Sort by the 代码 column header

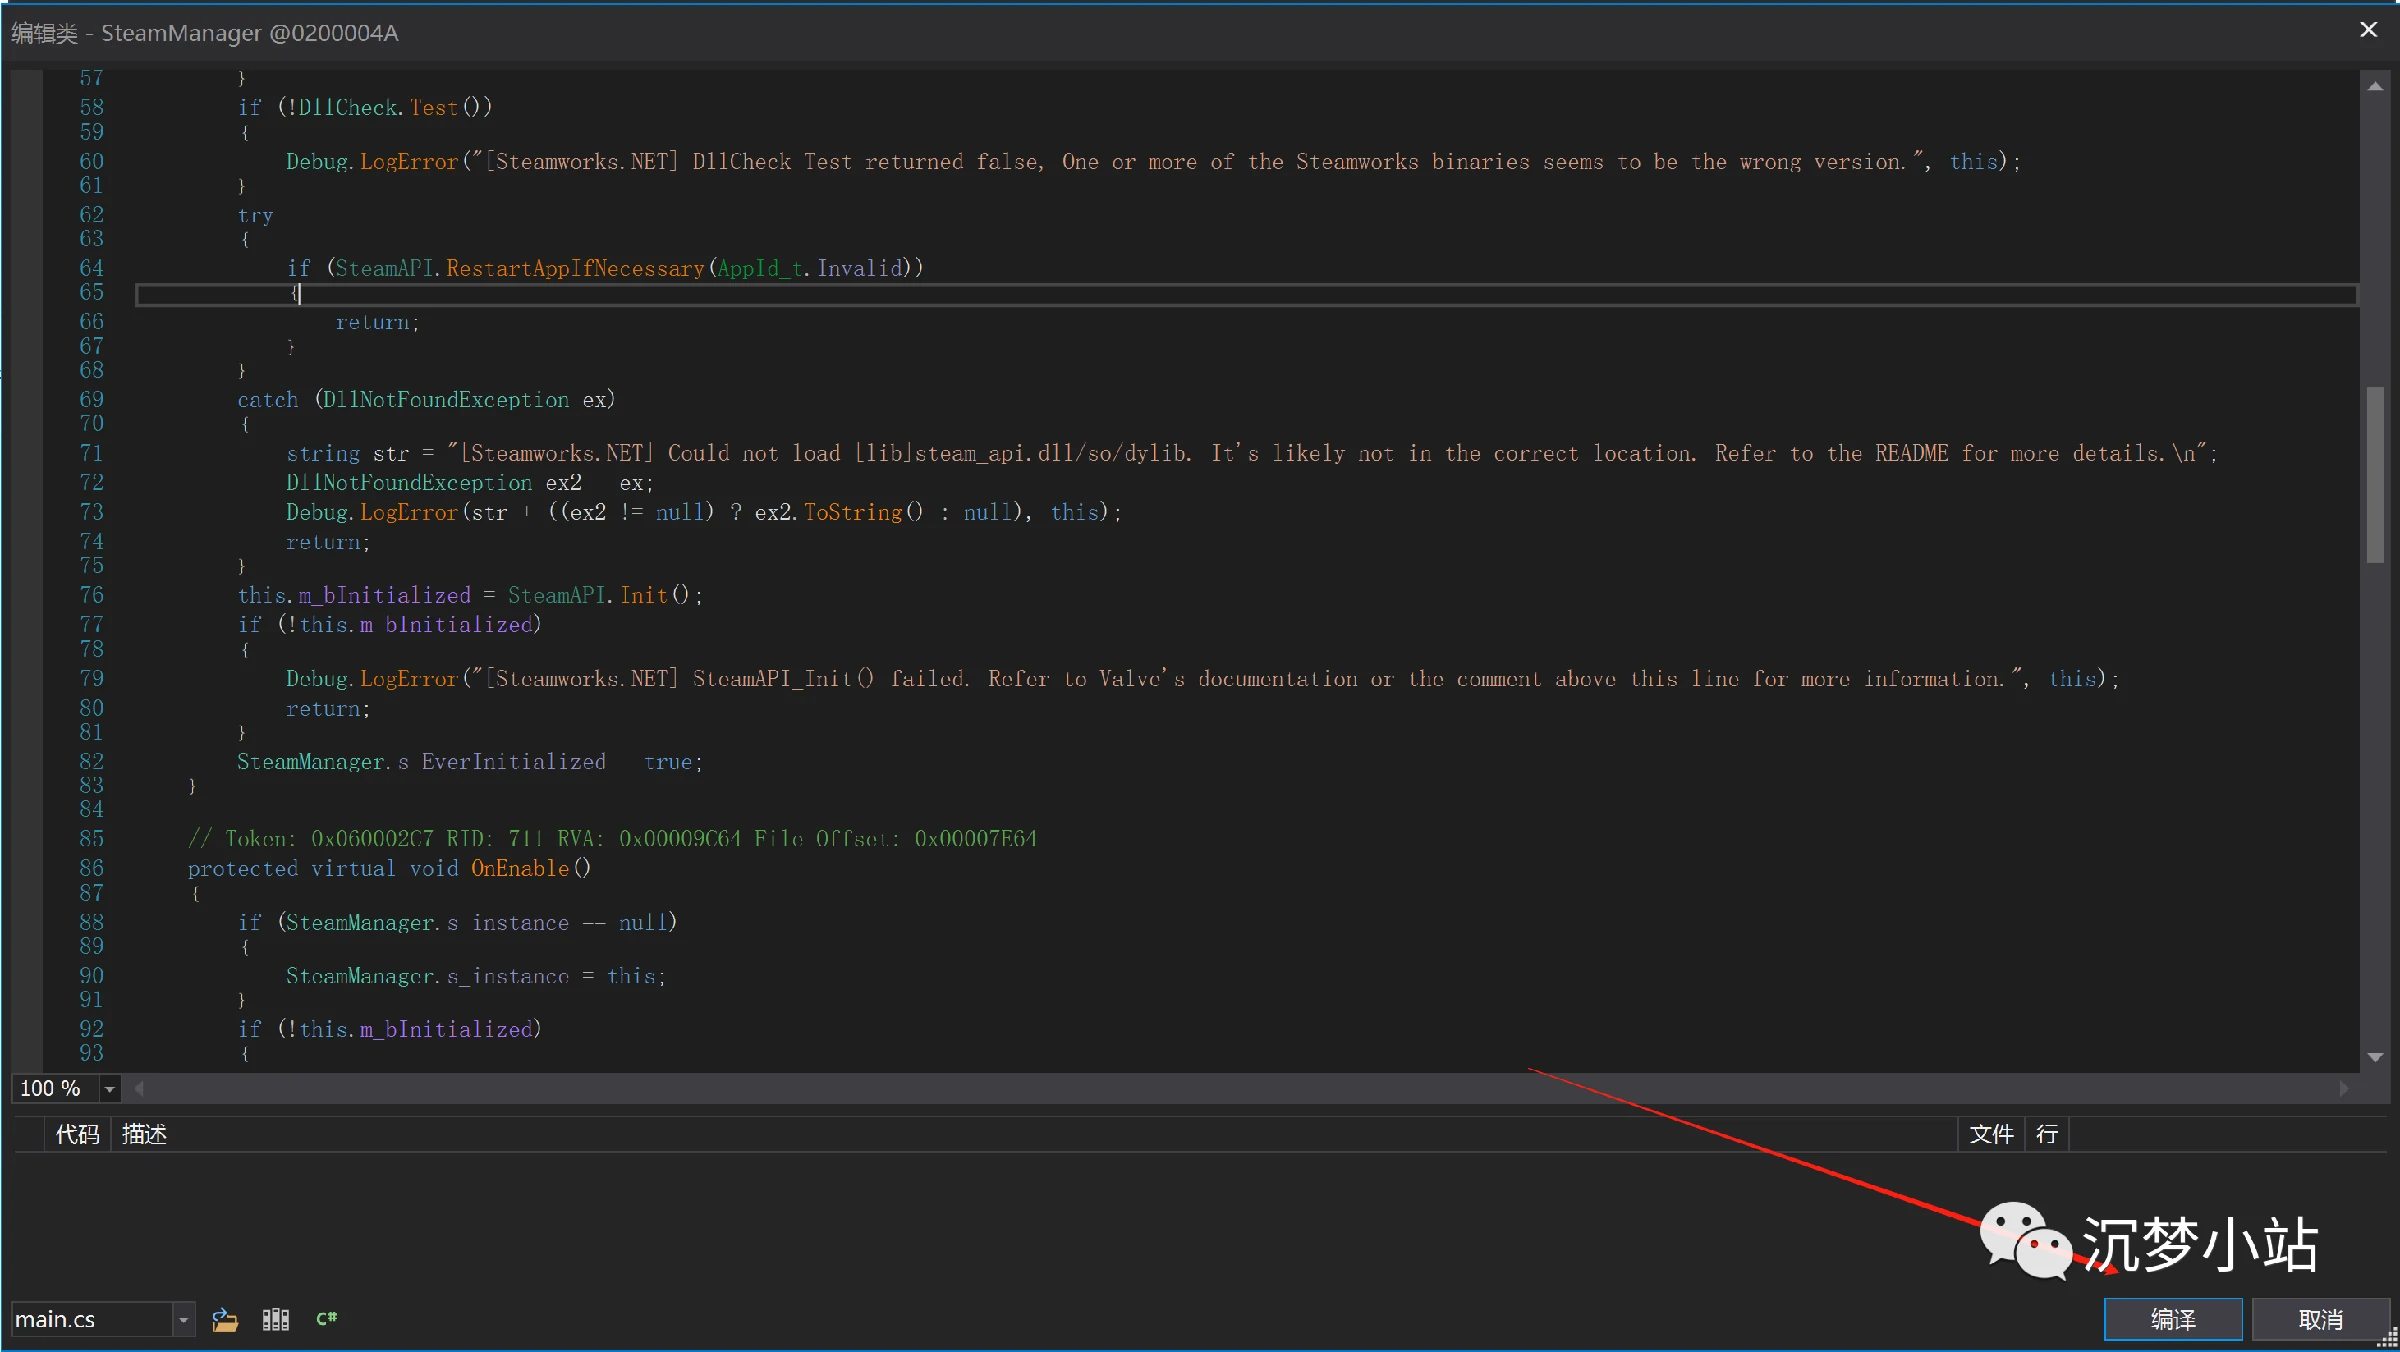[77, 1134]
